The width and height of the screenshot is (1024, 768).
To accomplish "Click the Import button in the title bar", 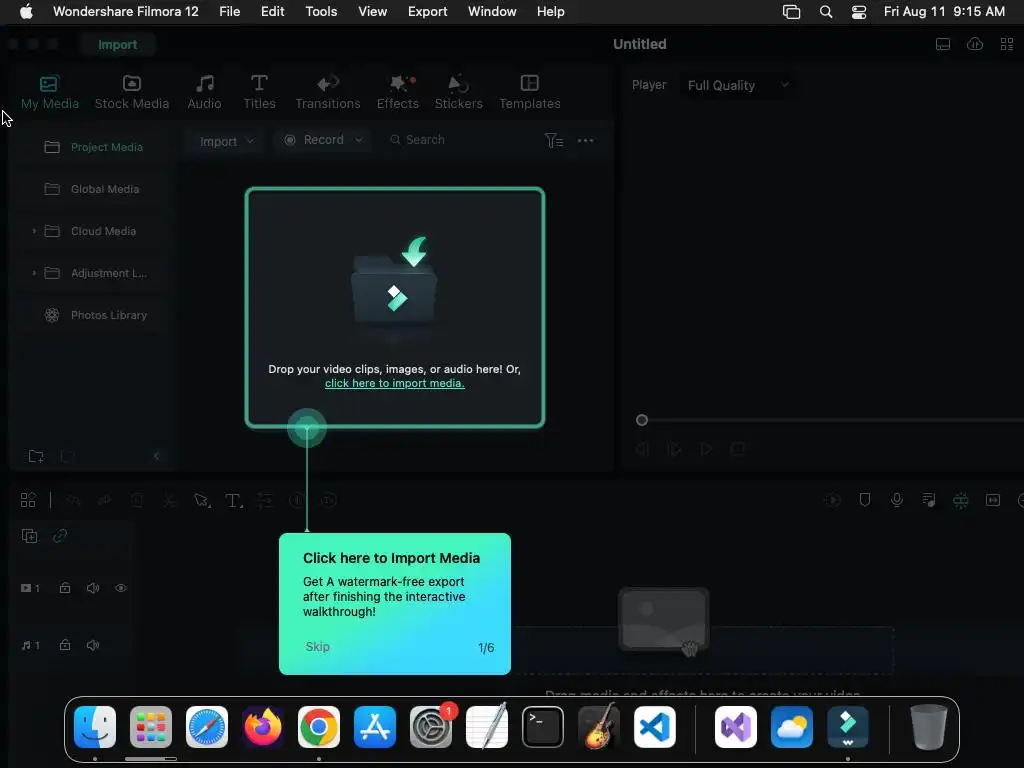I will click(x=118, y=44).
